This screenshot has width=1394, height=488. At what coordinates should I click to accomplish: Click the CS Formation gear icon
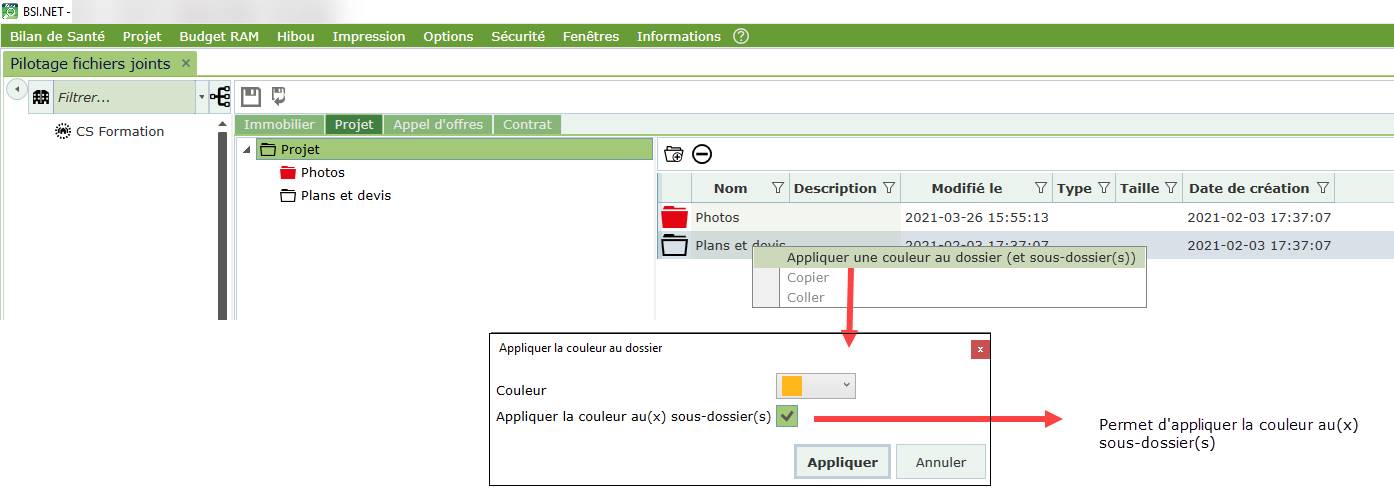click(x=63, y=131)
